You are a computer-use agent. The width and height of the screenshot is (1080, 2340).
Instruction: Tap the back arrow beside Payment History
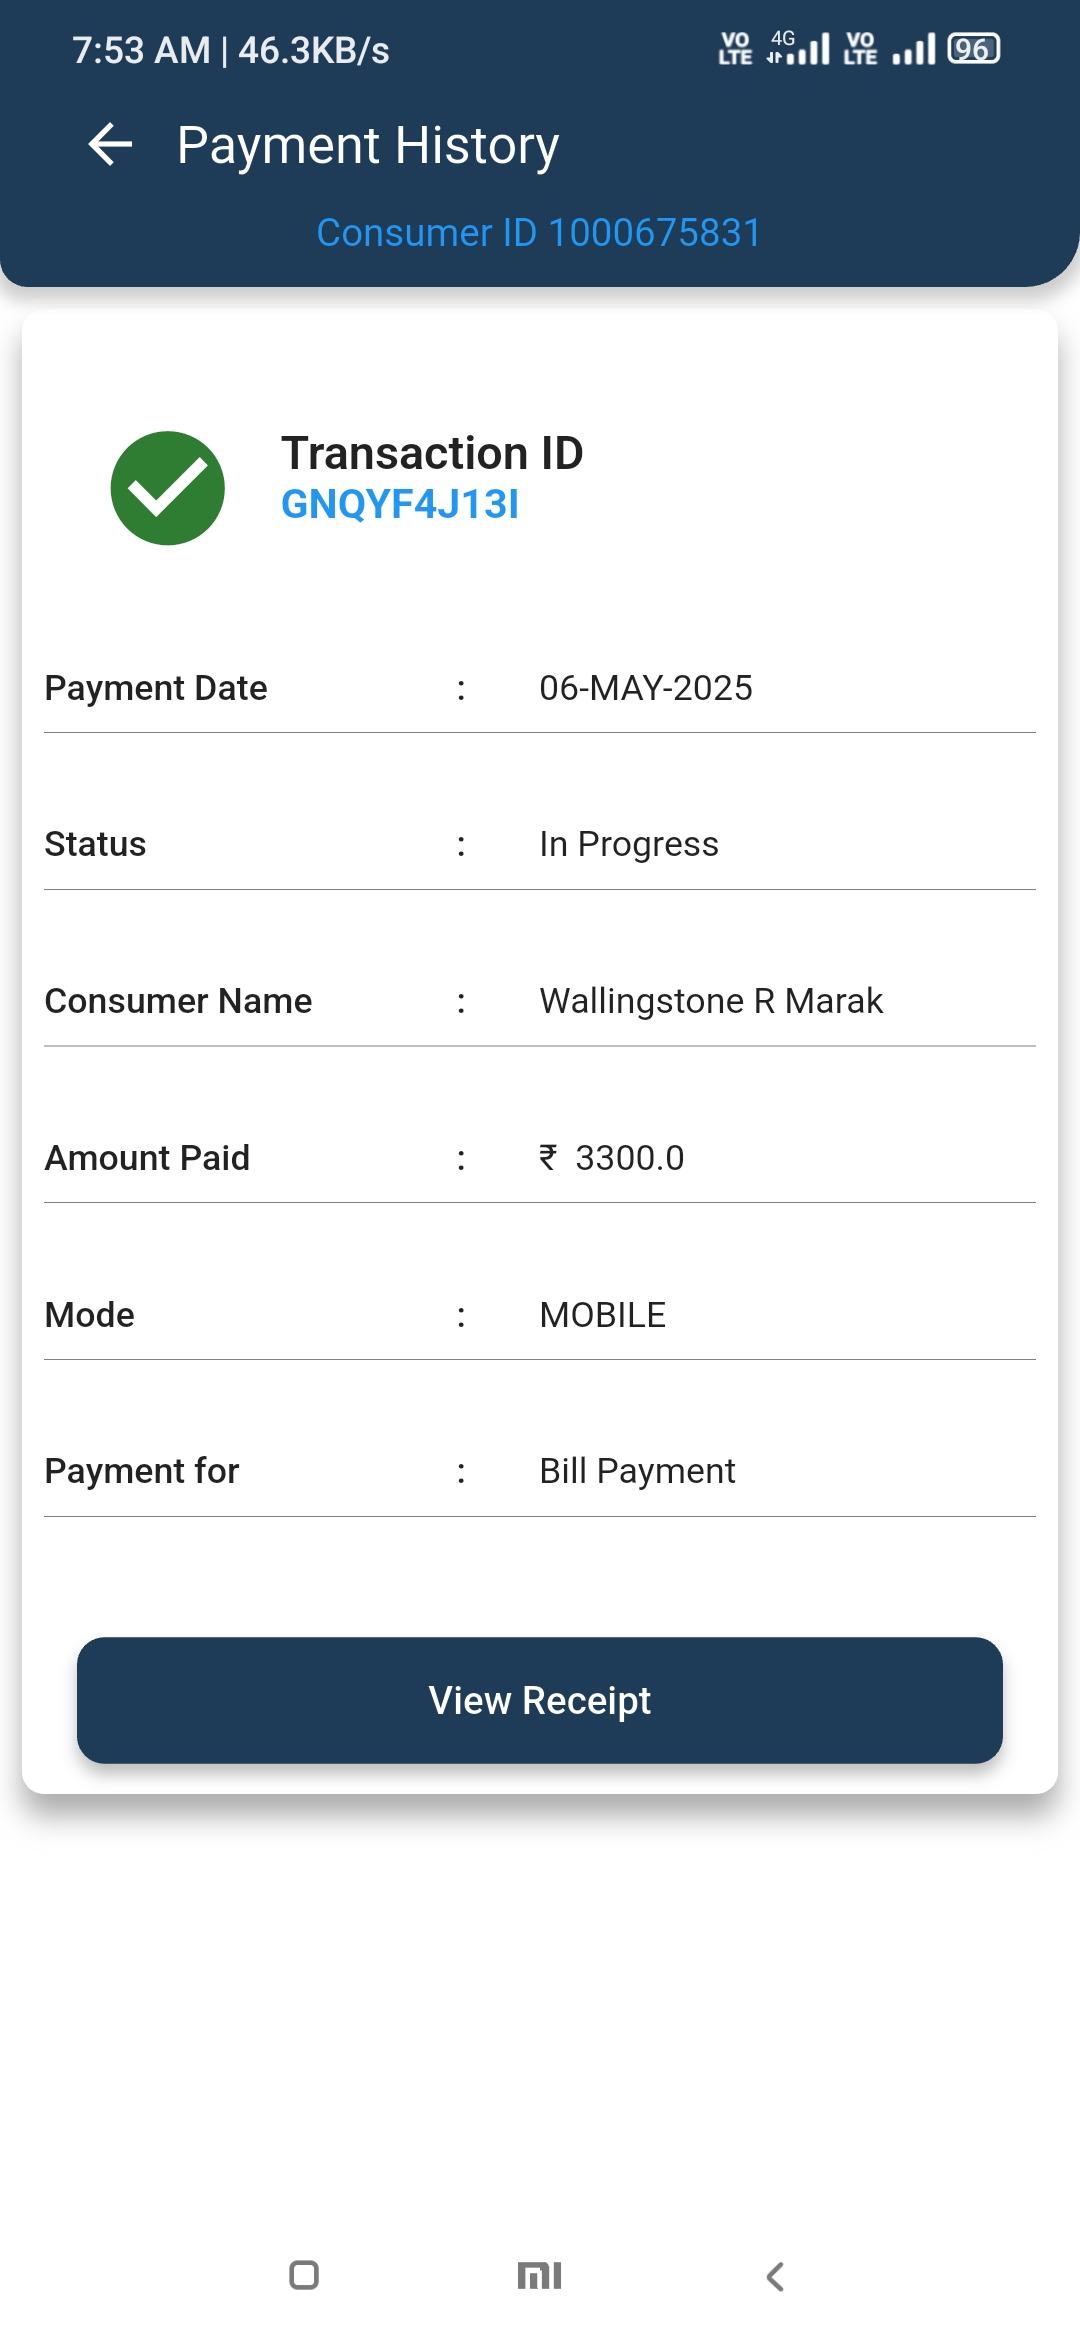[110, 145]
